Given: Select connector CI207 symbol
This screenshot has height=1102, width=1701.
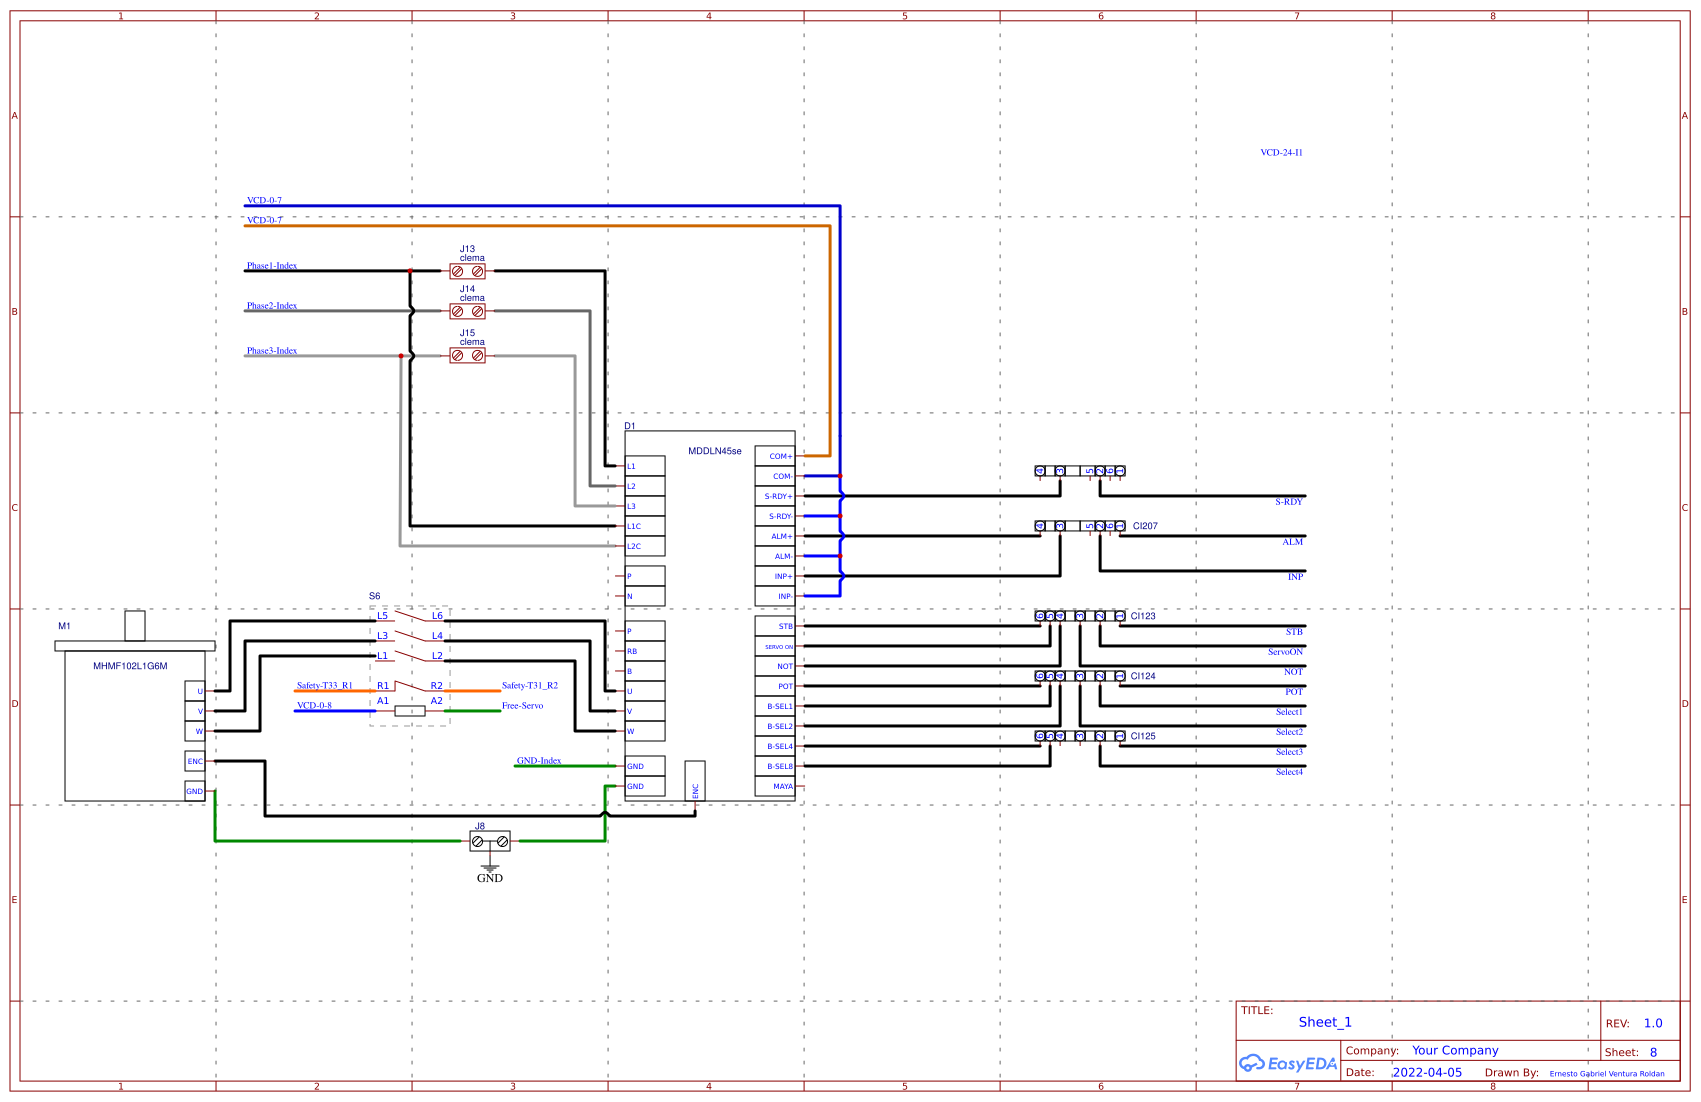Looking at the screenshot, I should (1080, 524).
